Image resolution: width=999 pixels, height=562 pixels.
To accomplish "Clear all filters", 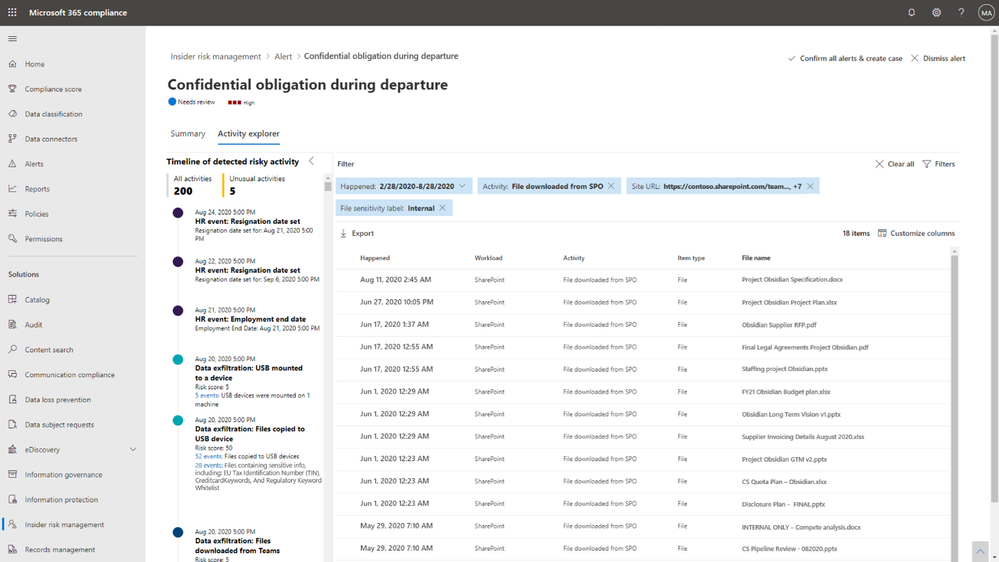I will click(895, 164).
